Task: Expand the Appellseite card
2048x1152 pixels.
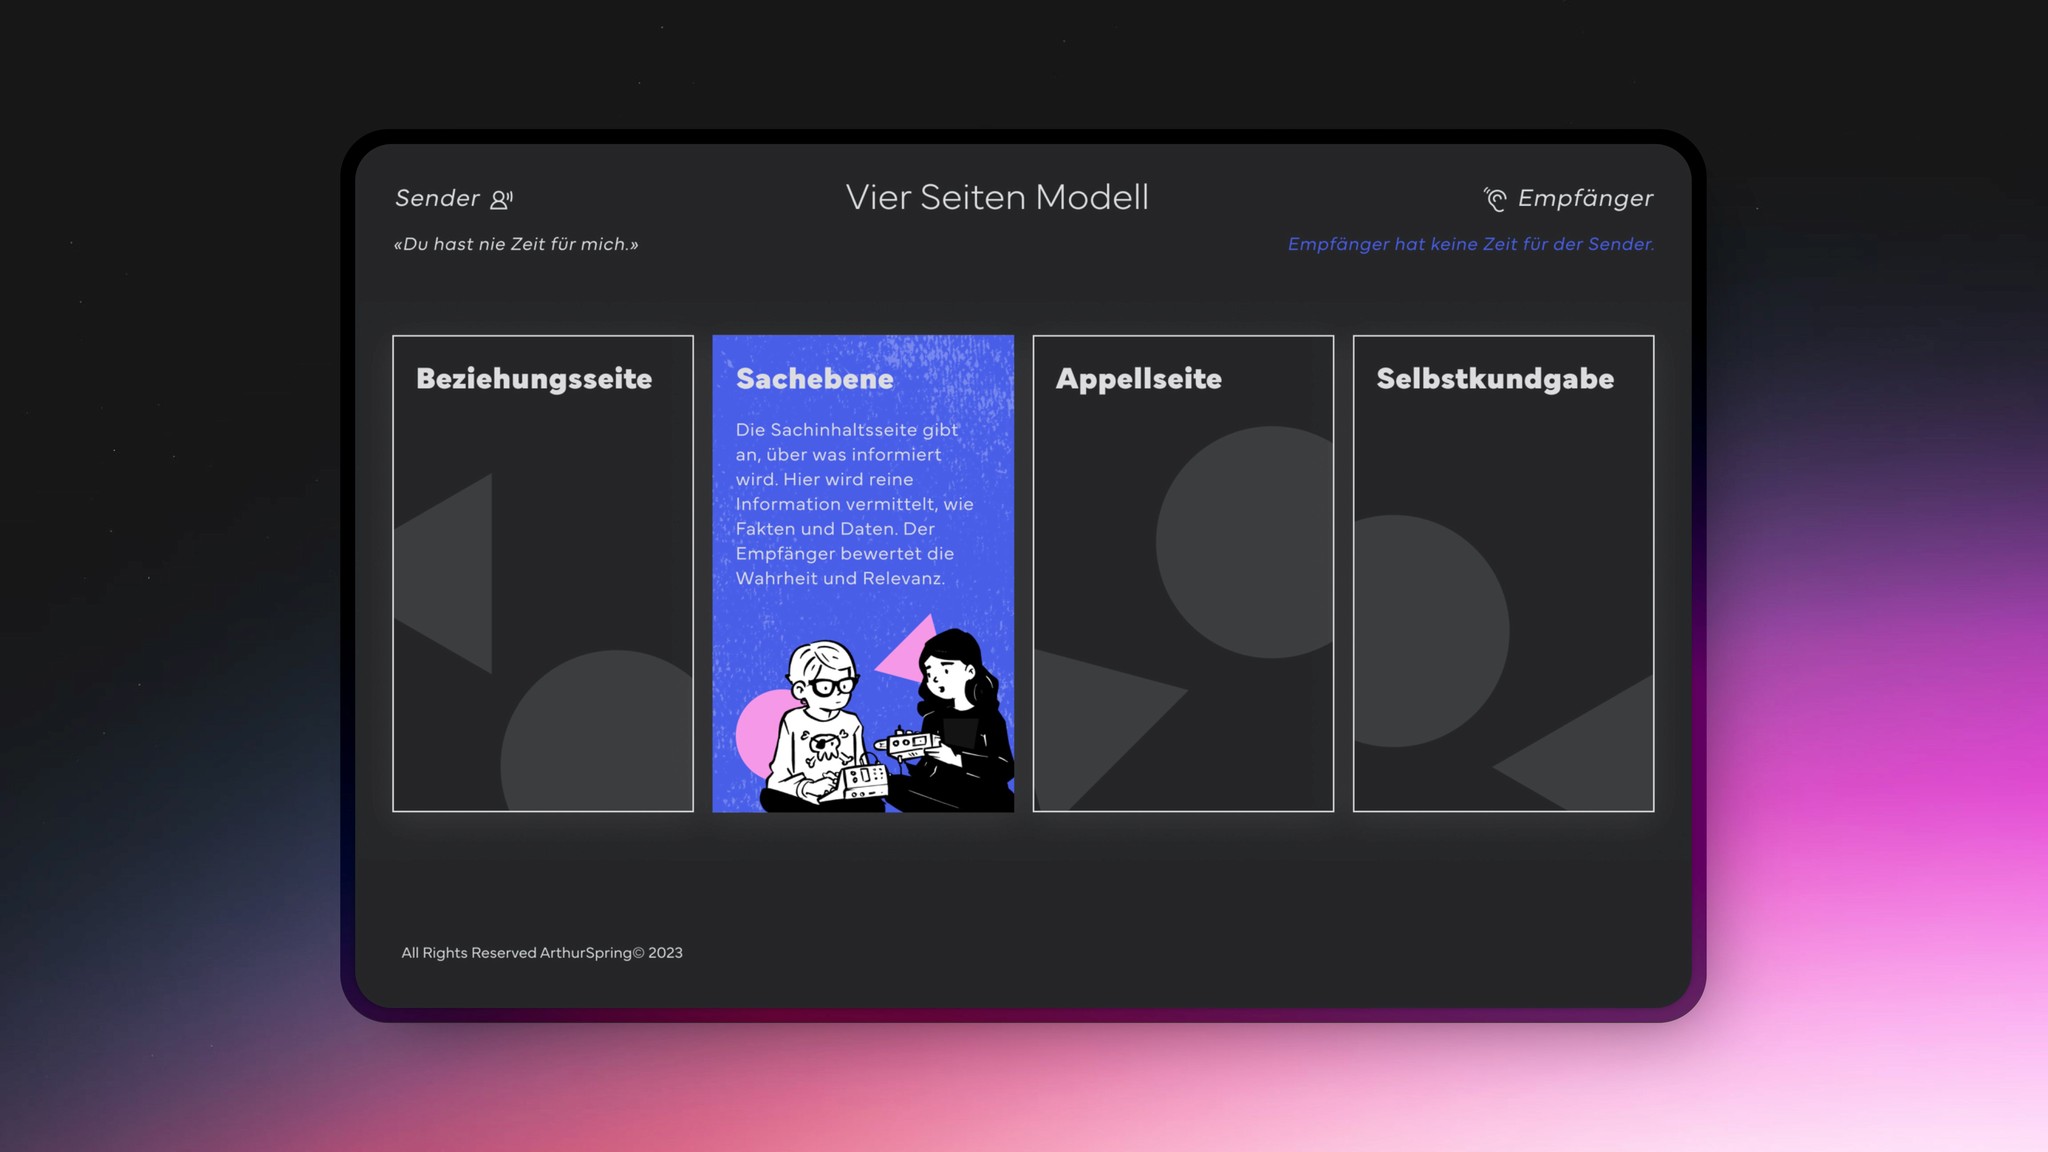Action: pos(1182,573)
